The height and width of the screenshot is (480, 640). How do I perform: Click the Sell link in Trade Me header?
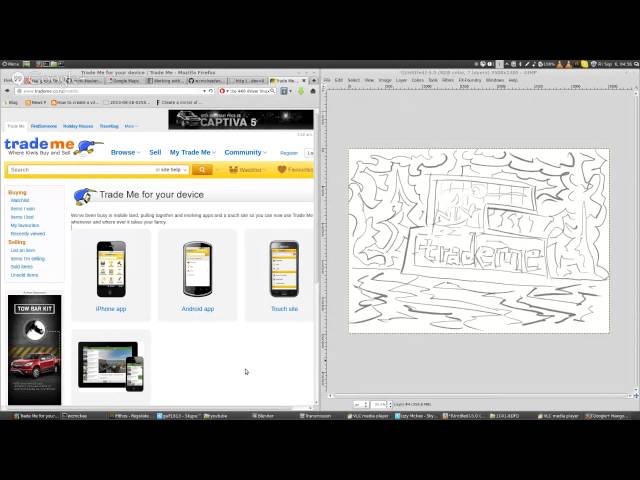pos(155,153)
